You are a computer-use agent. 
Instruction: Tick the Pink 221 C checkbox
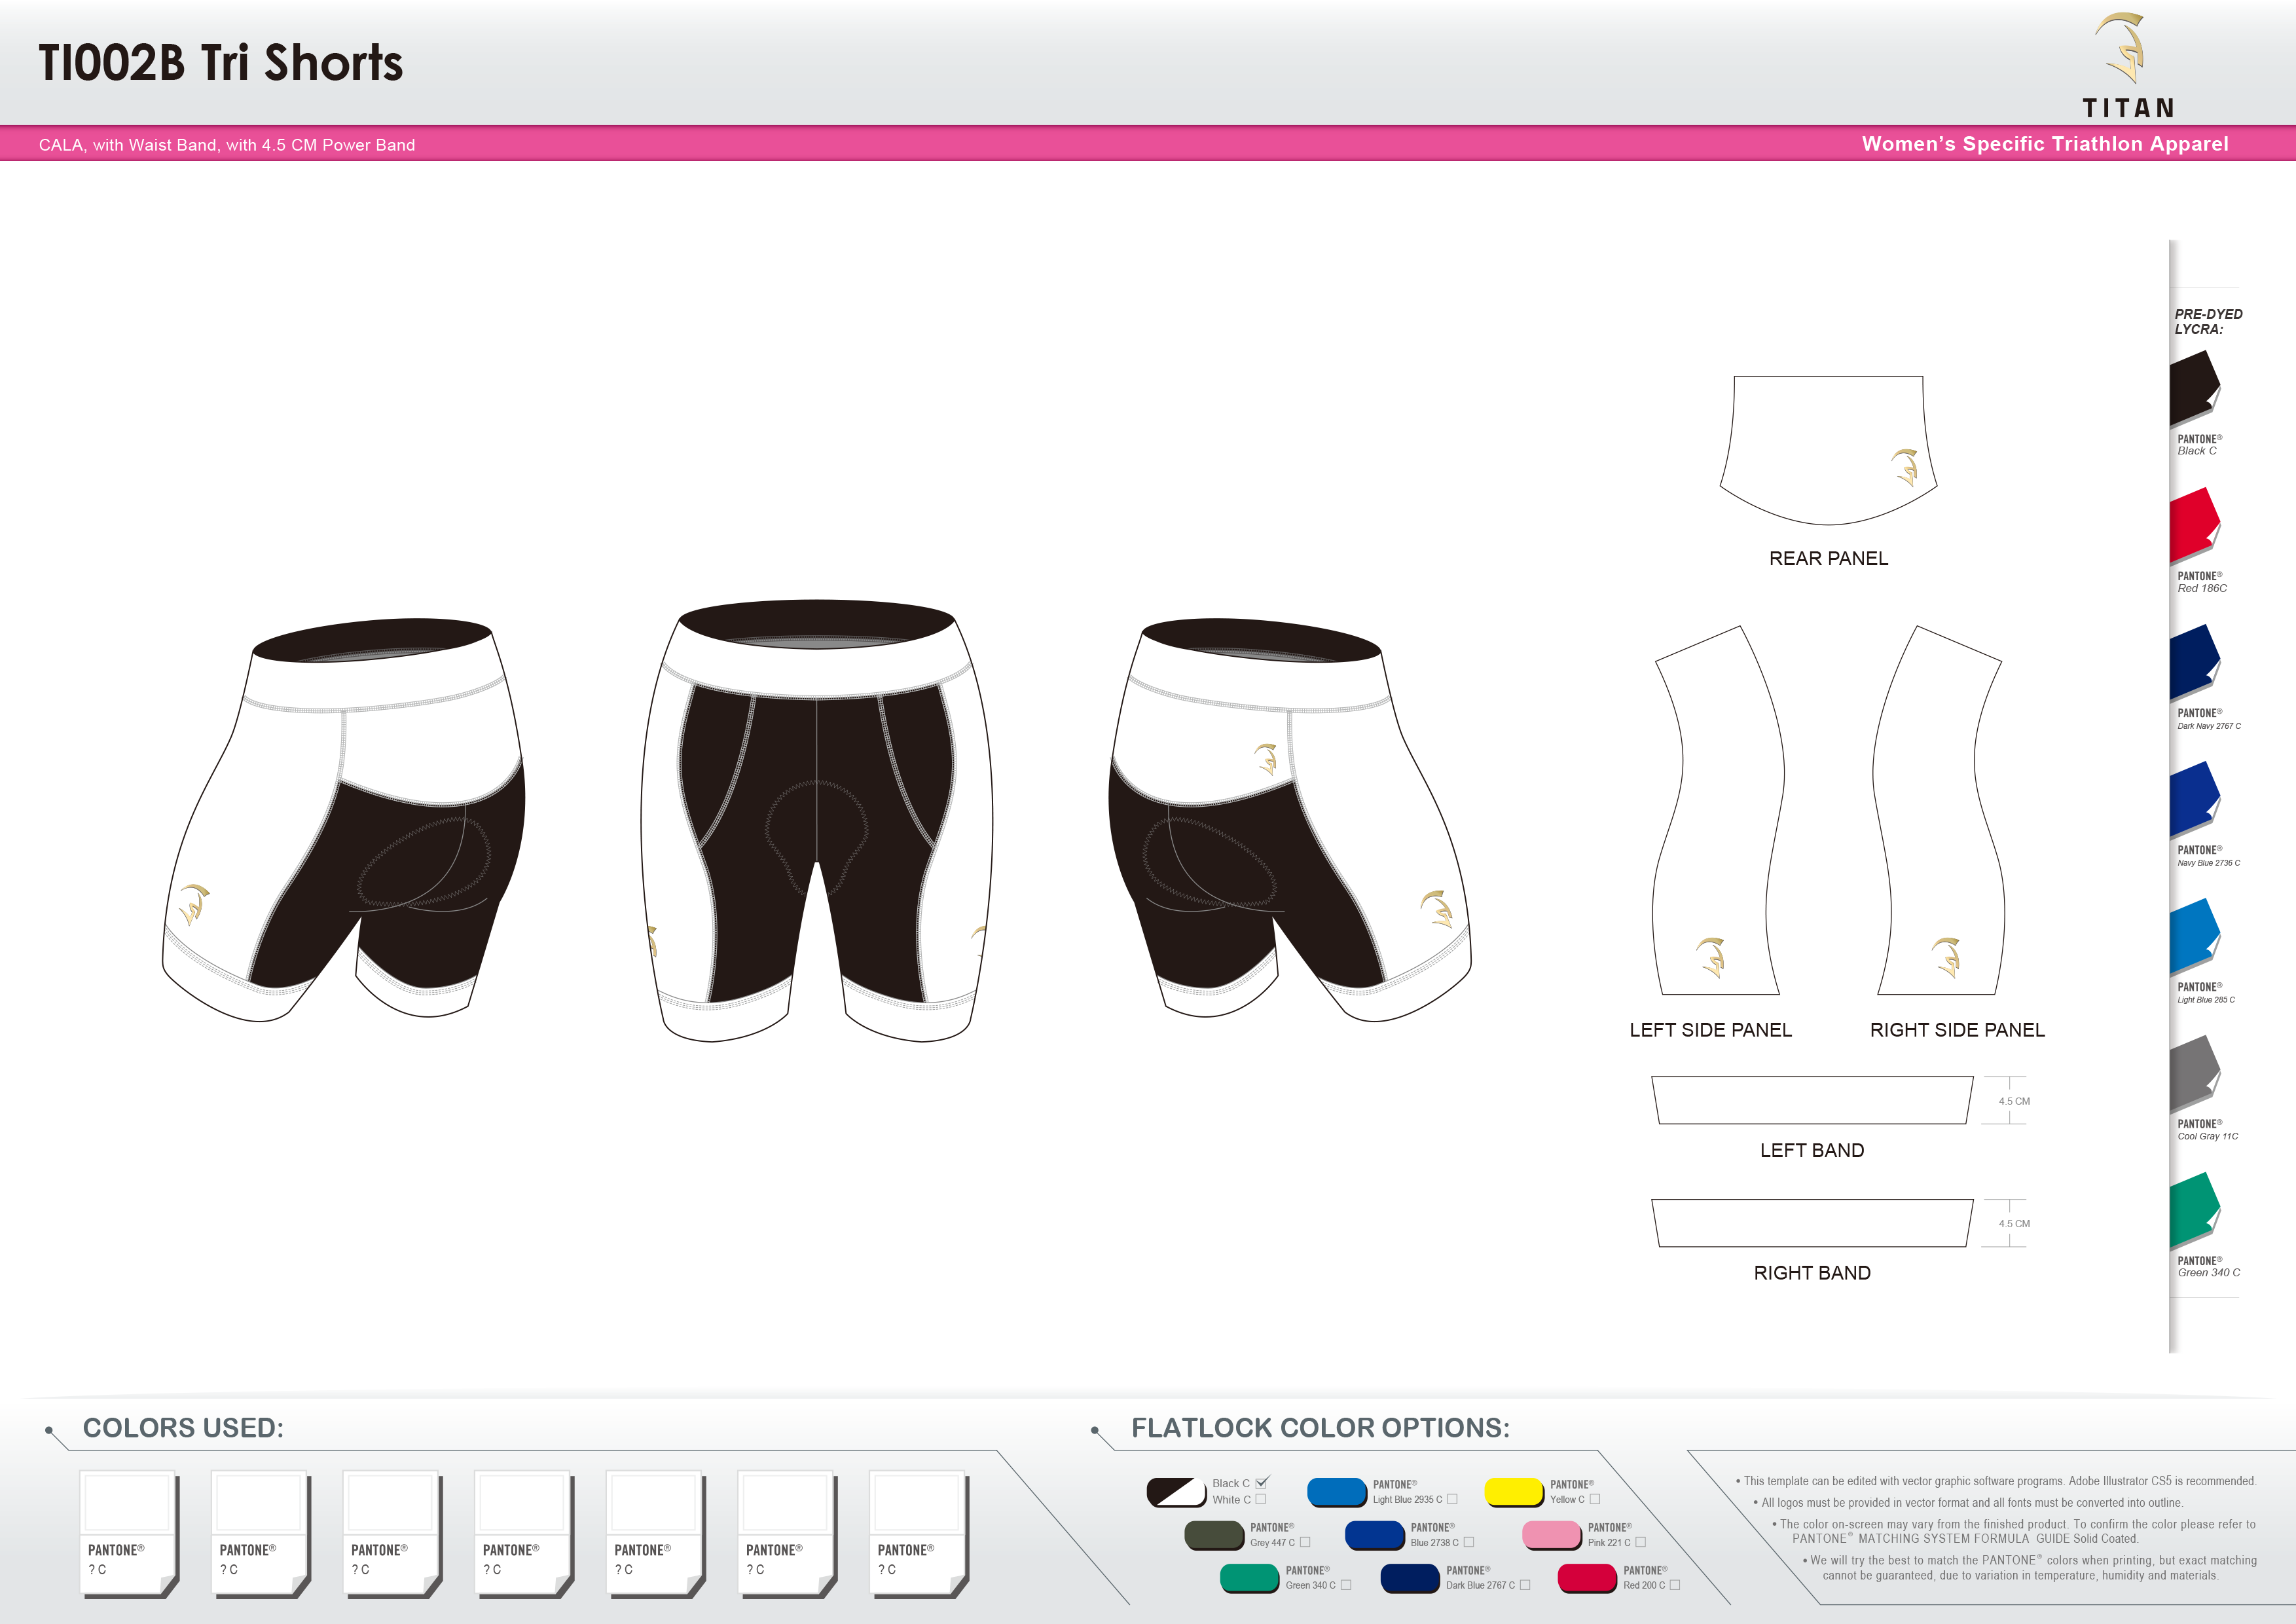(x=1642, y=1542)
